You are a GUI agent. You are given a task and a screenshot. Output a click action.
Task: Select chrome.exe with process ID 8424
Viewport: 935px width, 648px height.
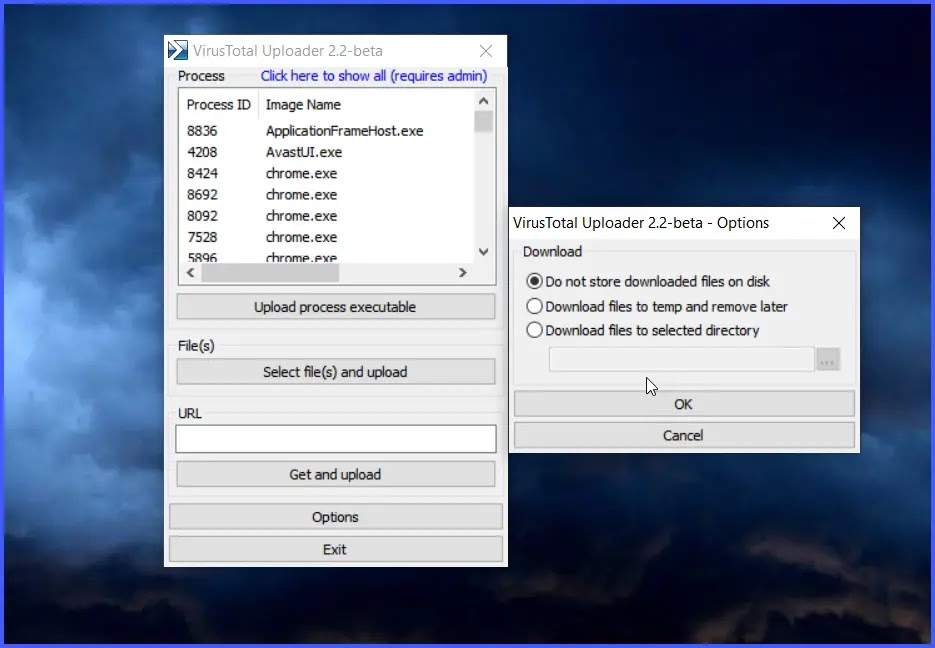click(x=327, y=173)
